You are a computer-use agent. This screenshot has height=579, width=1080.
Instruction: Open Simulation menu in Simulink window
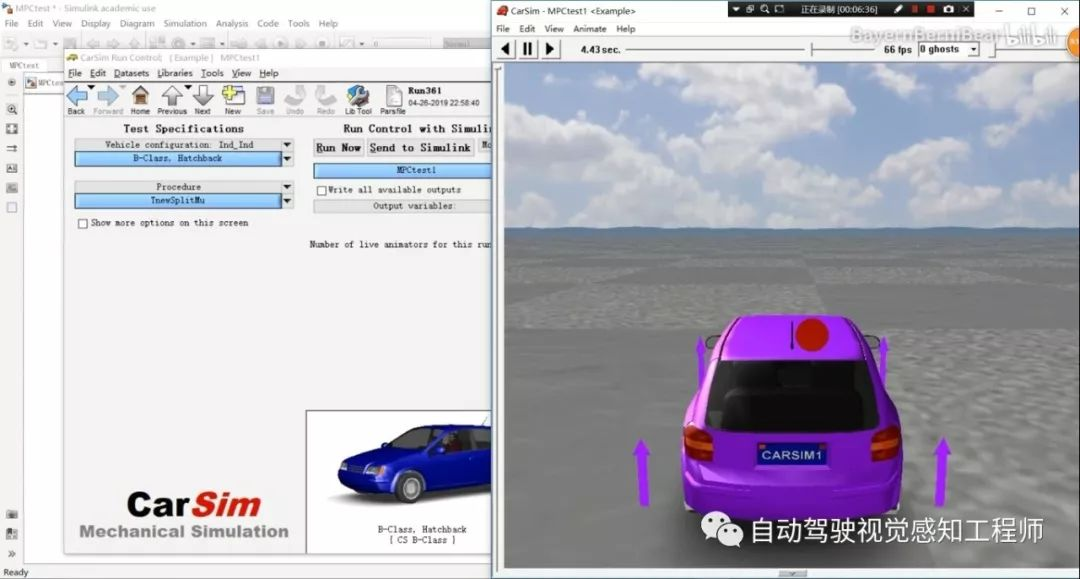[x=185, y=23]
